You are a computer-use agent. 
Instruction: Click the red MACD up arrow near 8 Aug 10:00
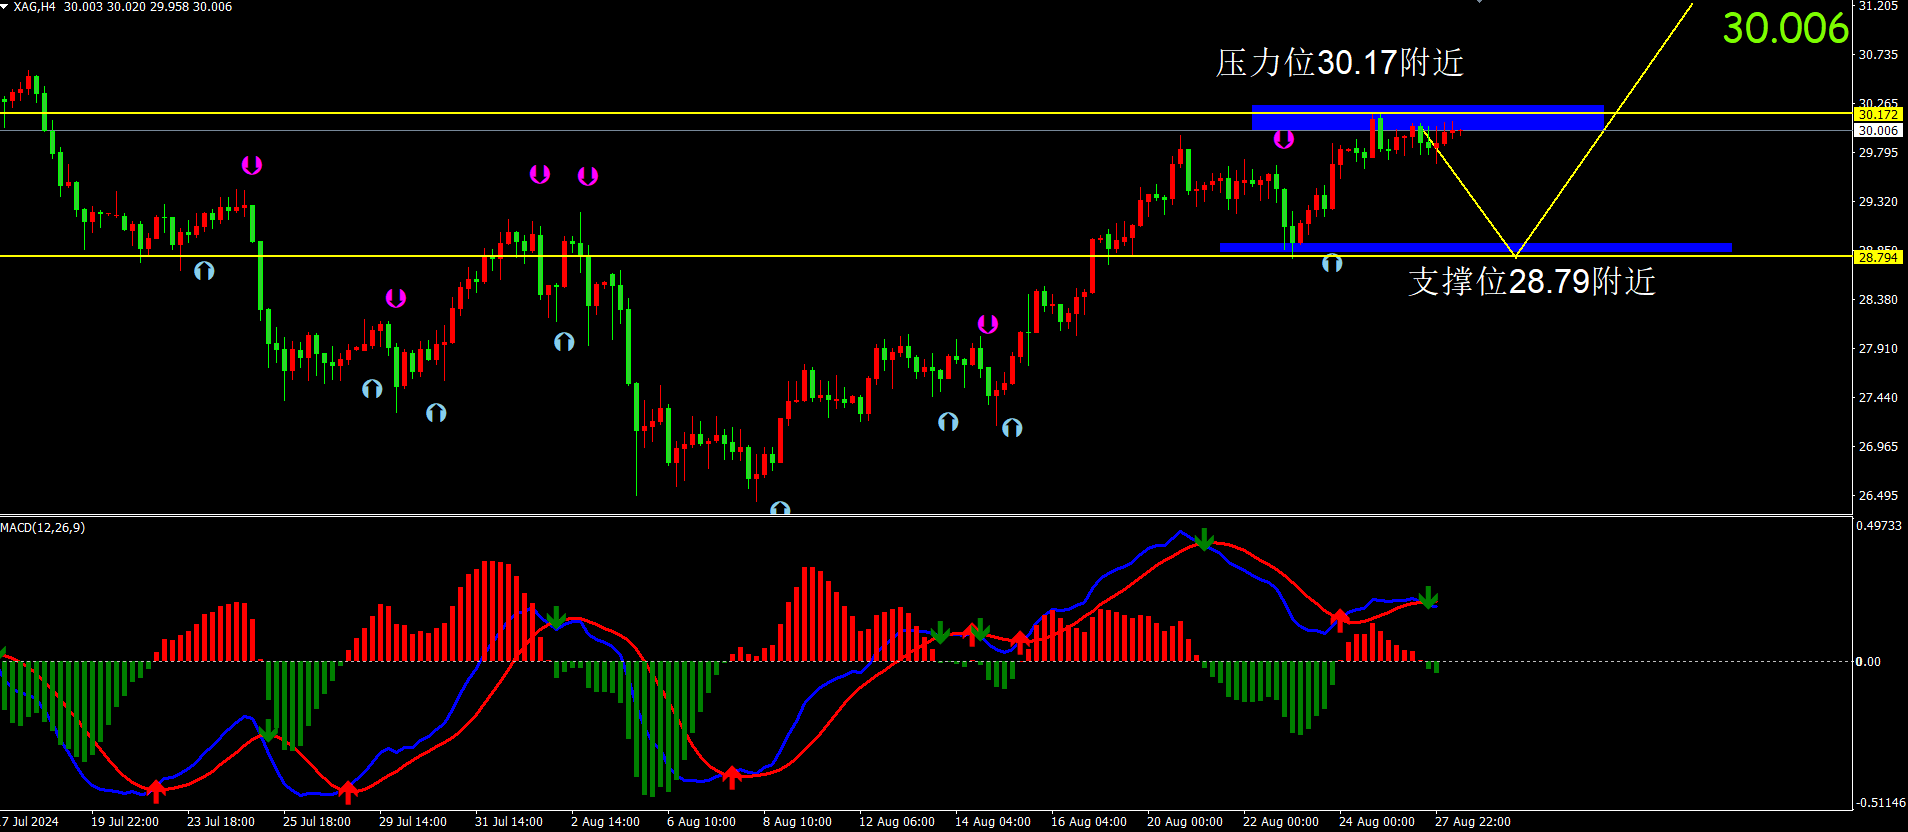point(732,777)
